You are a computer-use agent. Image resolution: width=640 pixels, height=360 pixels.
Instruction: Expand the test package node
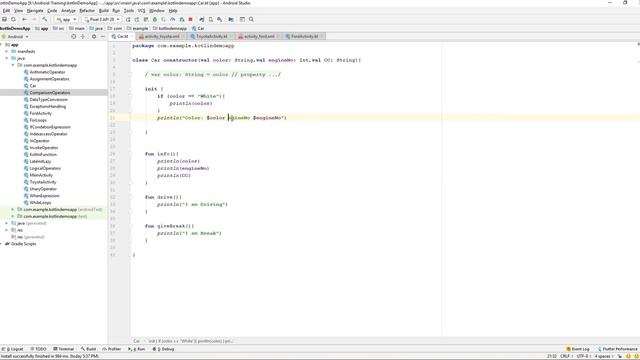tap(13, 216)
